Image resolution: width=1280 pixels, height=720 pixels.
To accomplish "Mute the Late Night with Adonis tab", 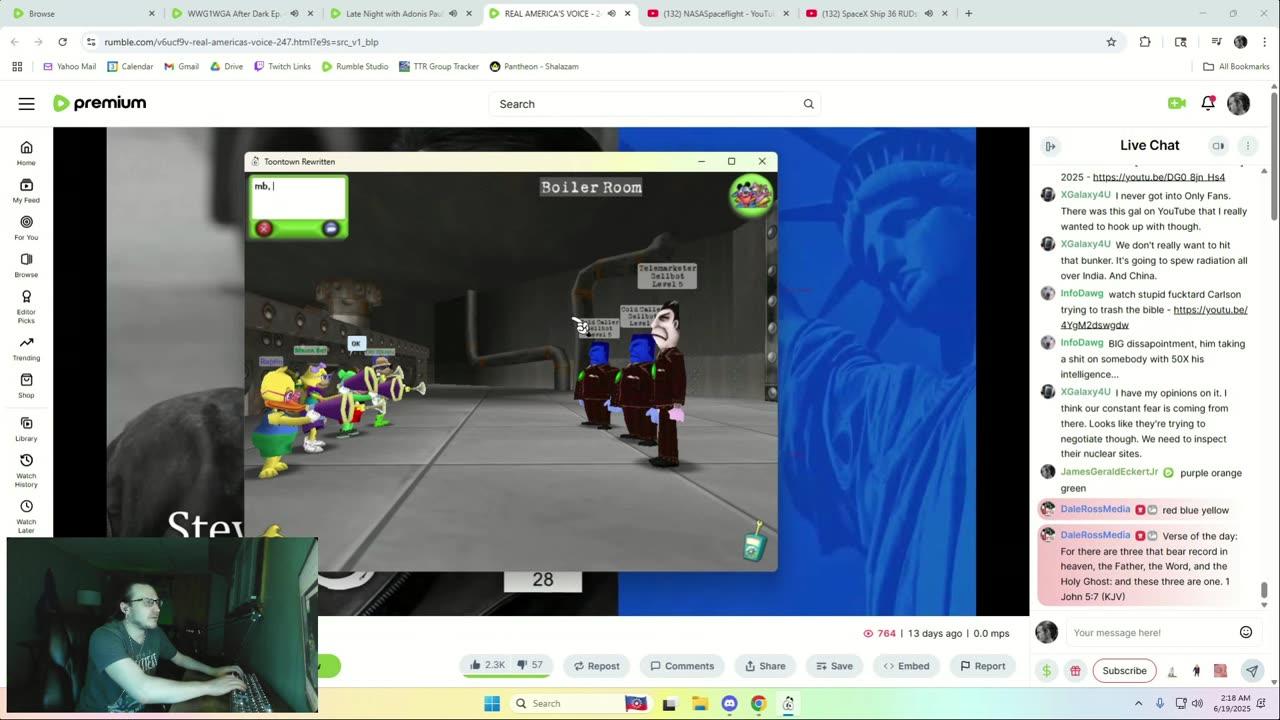I will click(452, 14).
